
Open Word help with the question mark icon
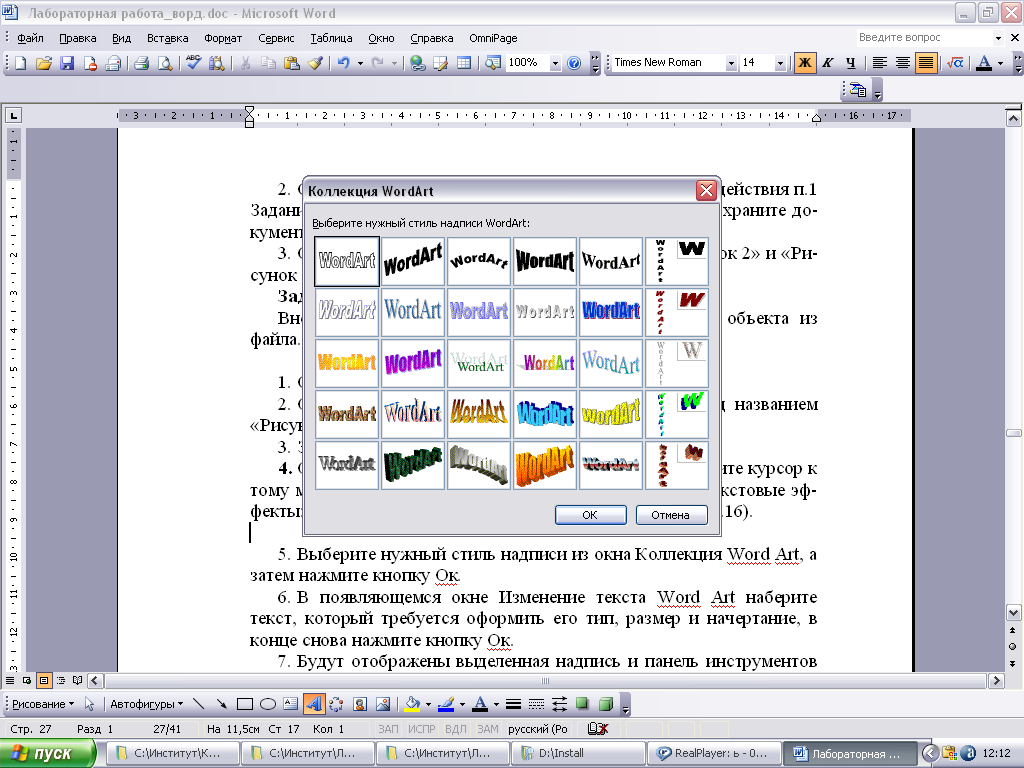[x=574, y=63]
